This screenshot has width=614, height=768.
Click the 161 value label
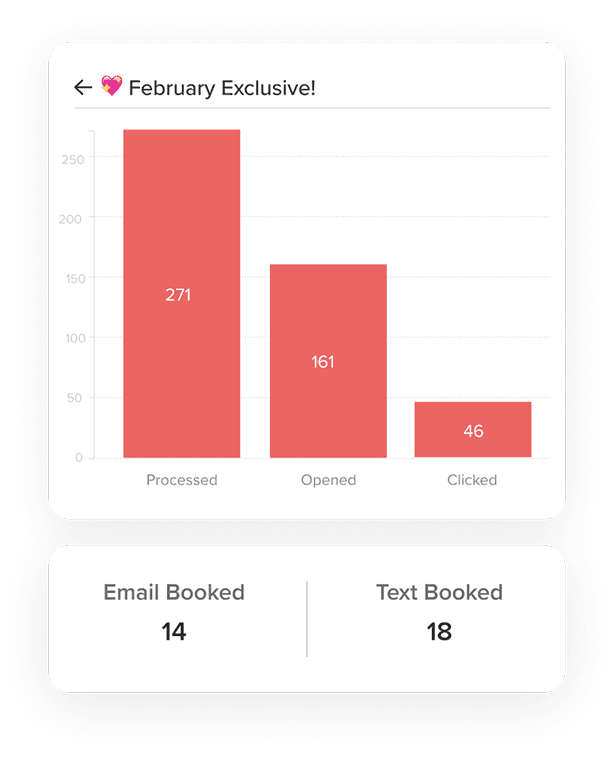coord(323,362)
